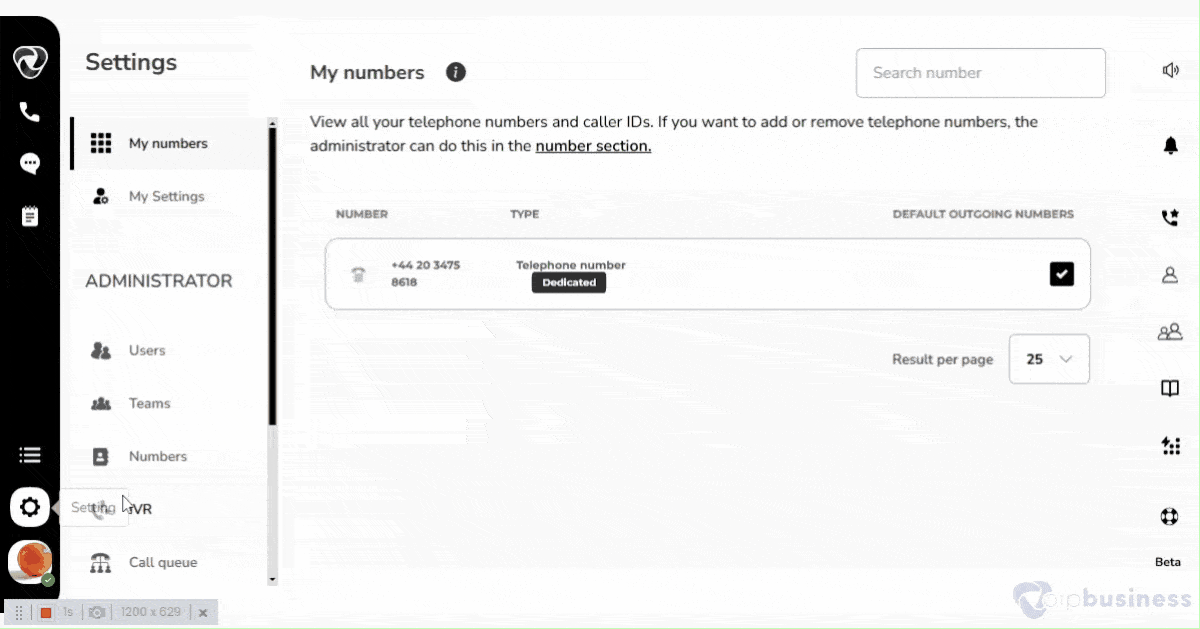Open the info icon next to My numbers
The image size is (1200, 629).
tap(456, 72)
